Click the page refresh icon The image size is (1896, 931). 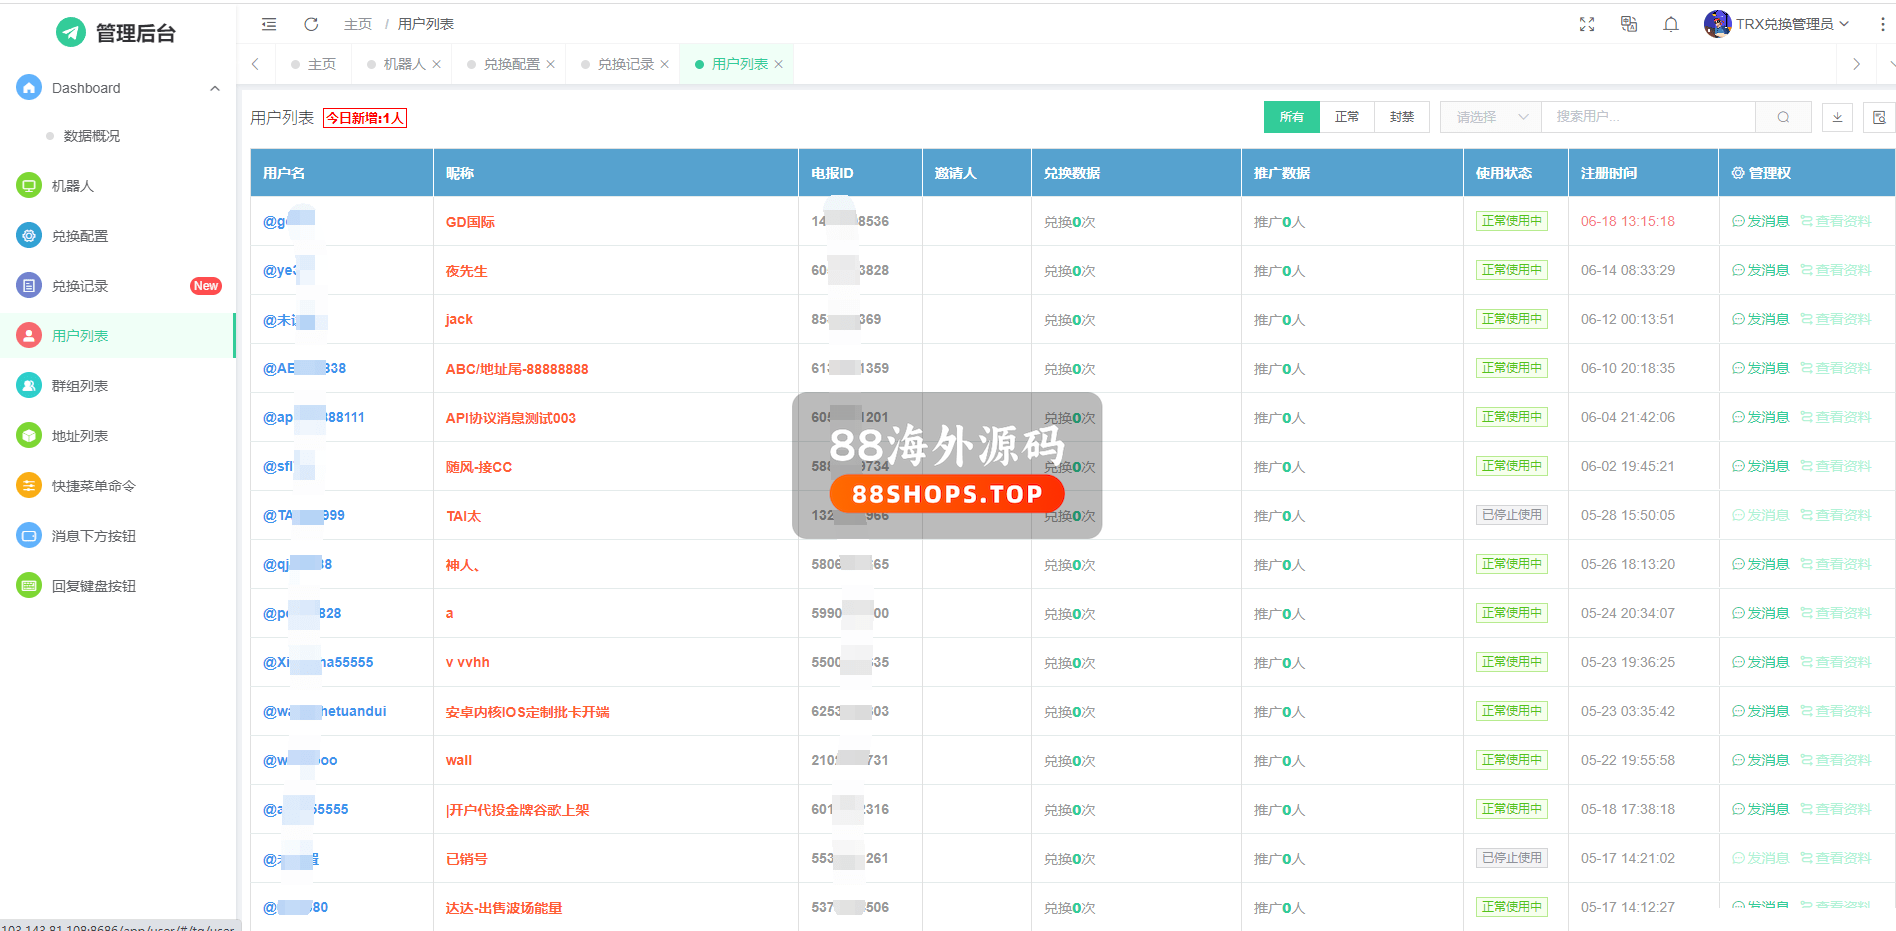(311, 24)
